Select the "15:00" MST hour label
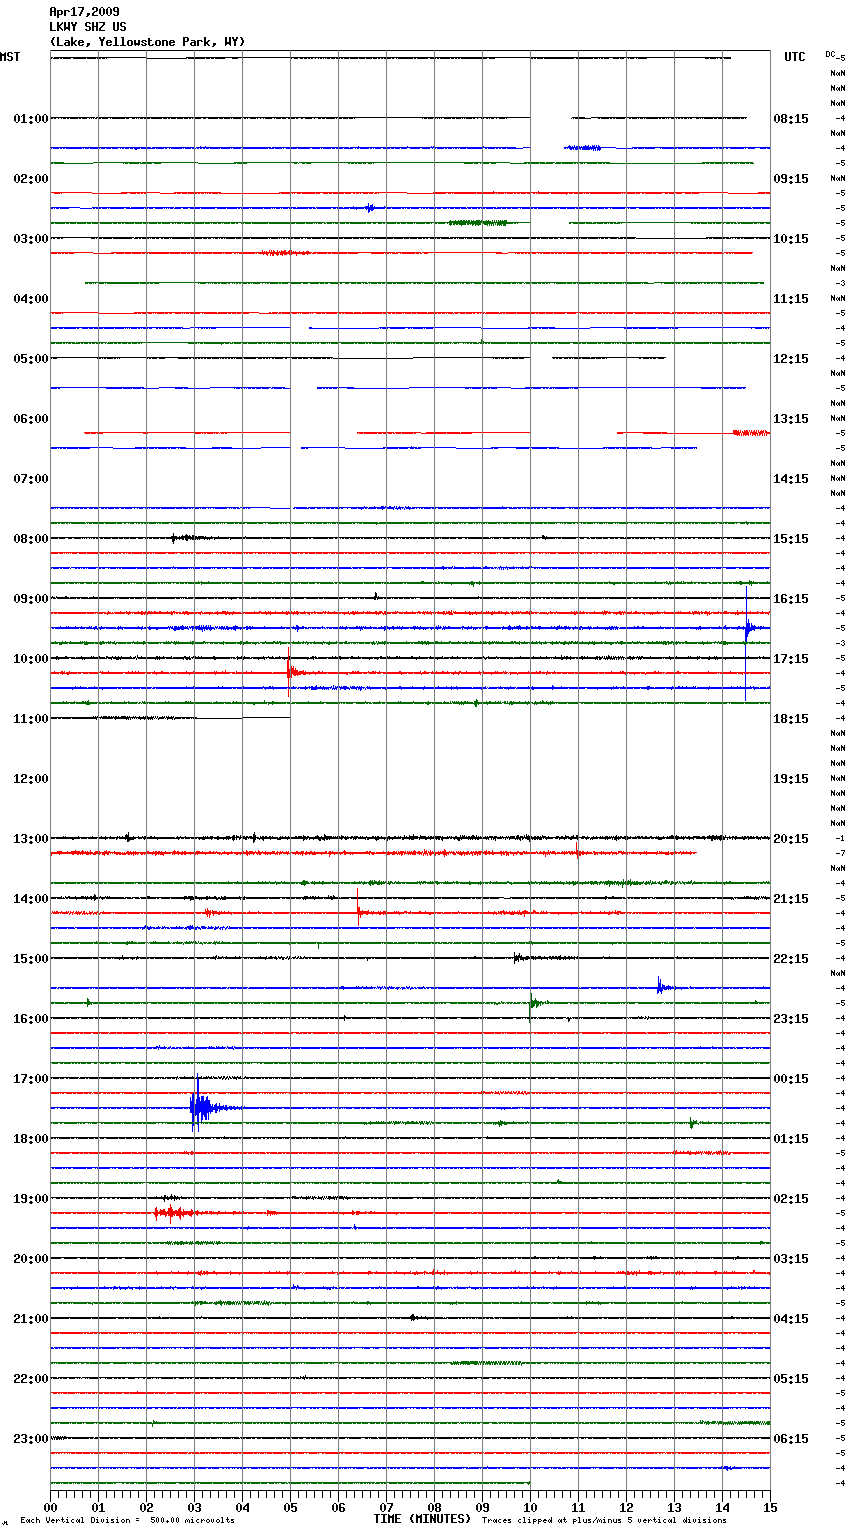Image resolution: width=850 pixels, height=1534 pixels. coord(31,959)
